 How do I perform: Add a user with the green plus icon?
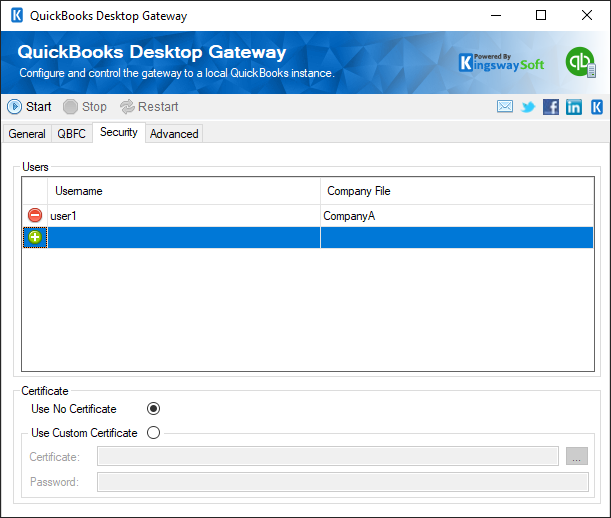tap(35, 237)
